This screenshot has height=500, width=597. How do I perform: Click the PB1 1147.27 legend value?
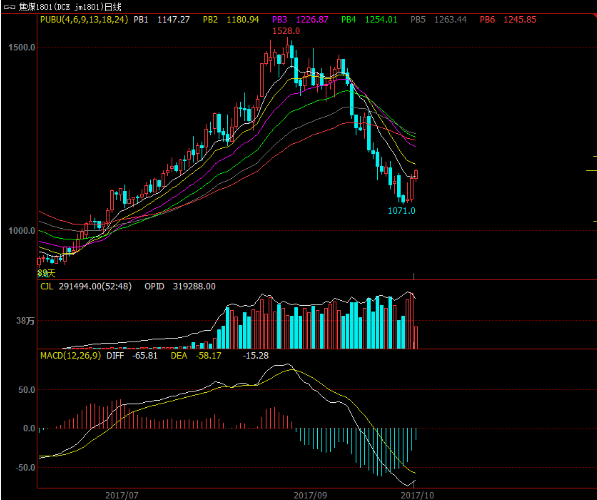click(x=161, y=19)
